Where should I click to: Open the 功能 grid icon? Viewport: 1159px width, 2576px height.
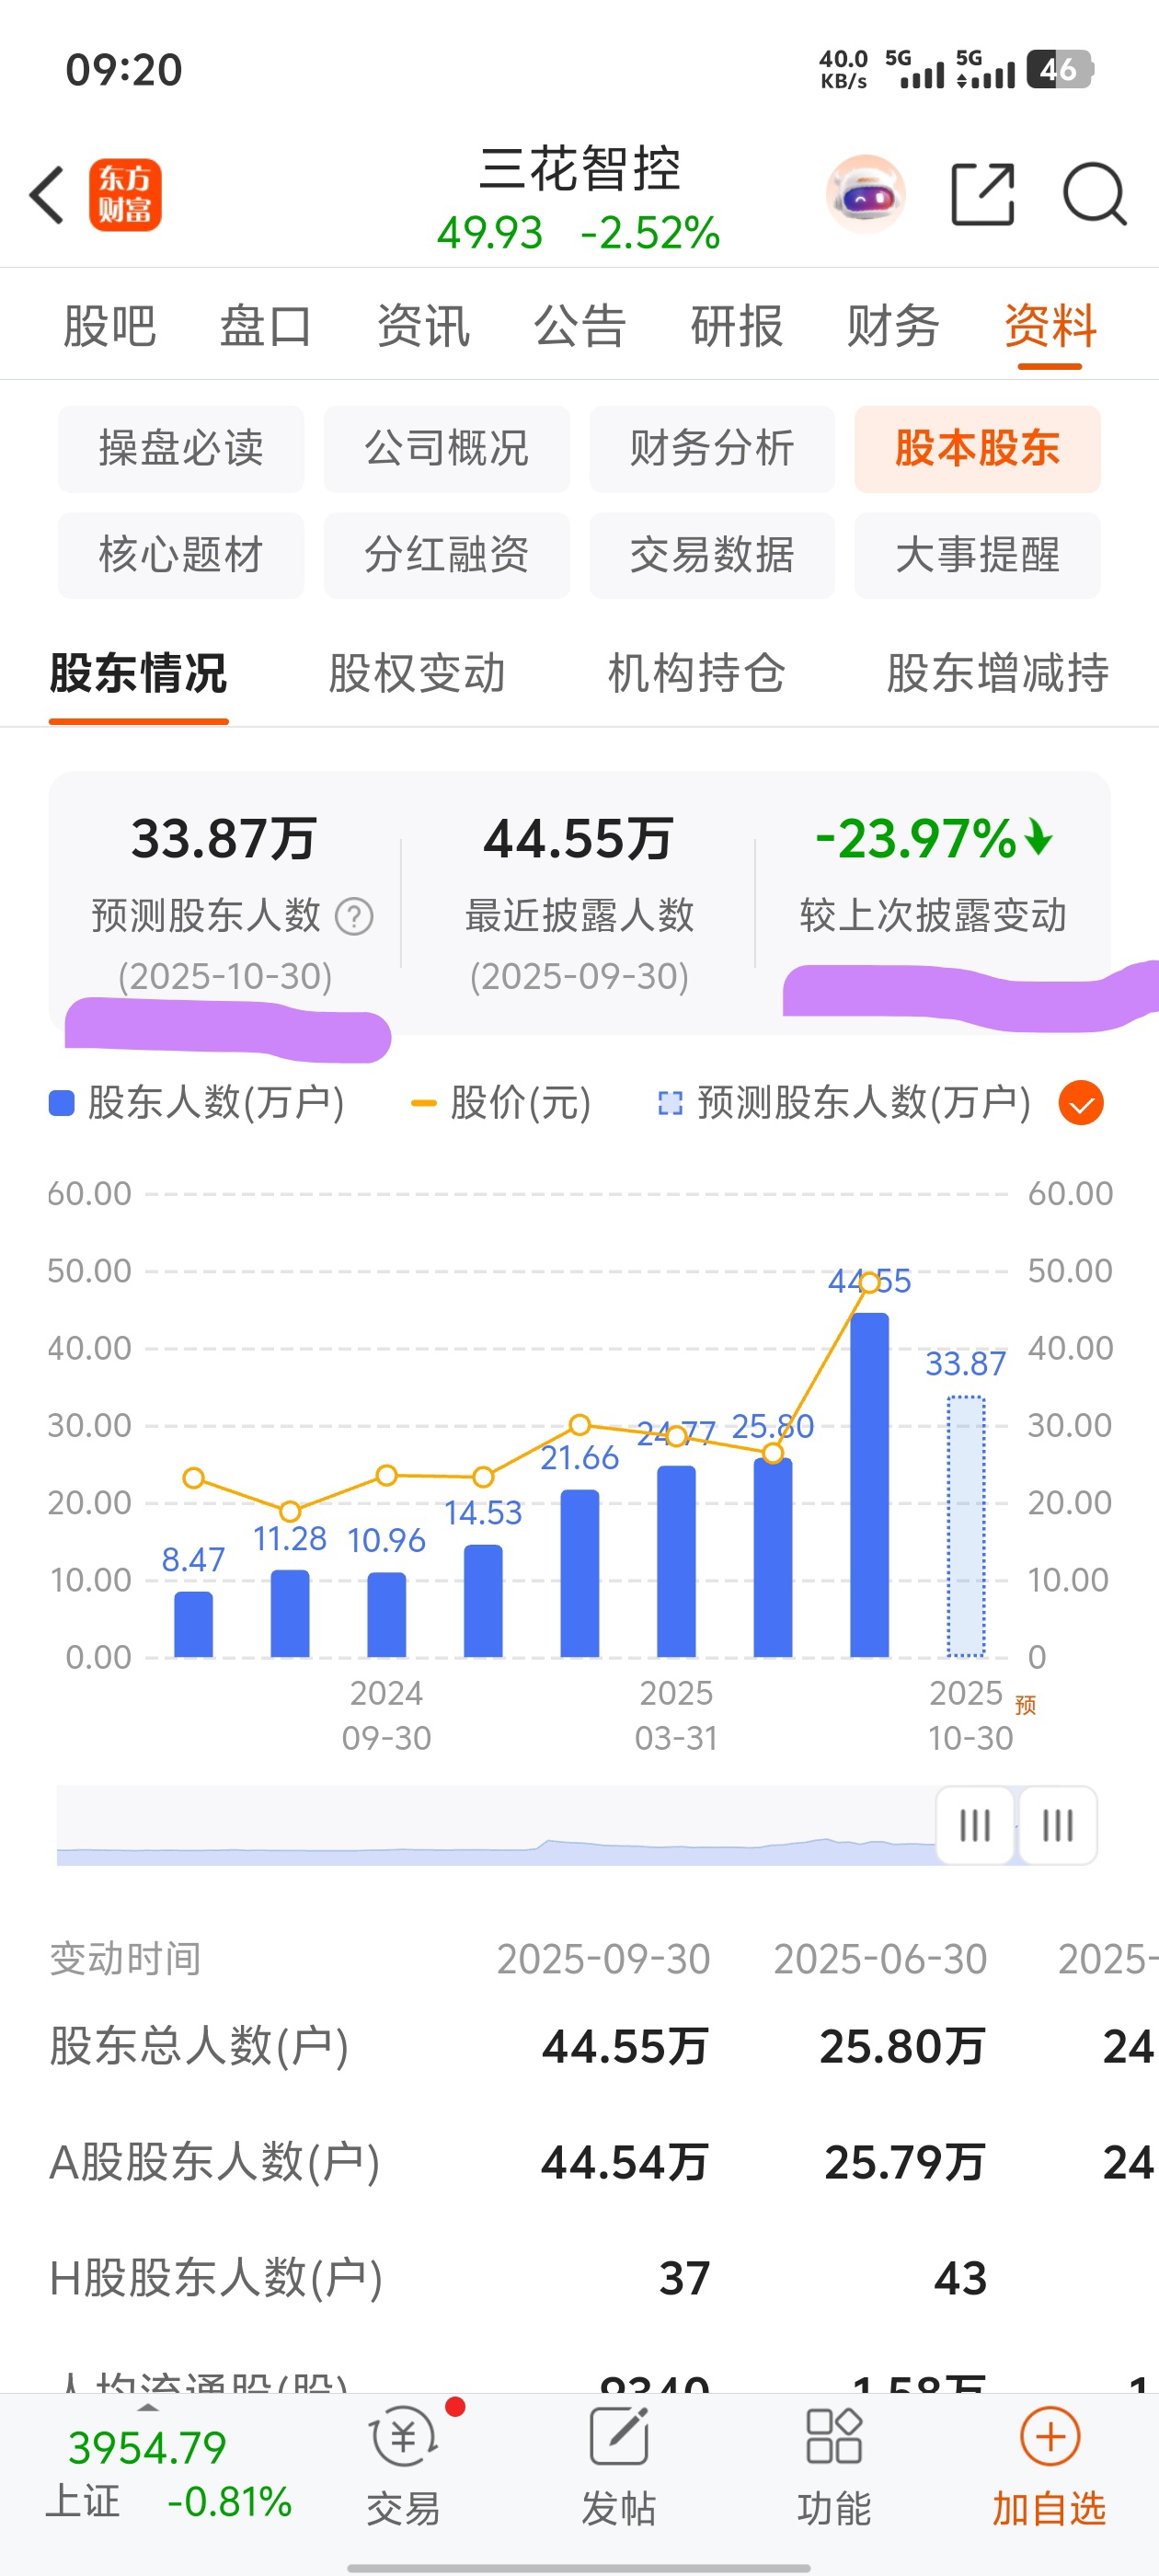coord(834,2437)
